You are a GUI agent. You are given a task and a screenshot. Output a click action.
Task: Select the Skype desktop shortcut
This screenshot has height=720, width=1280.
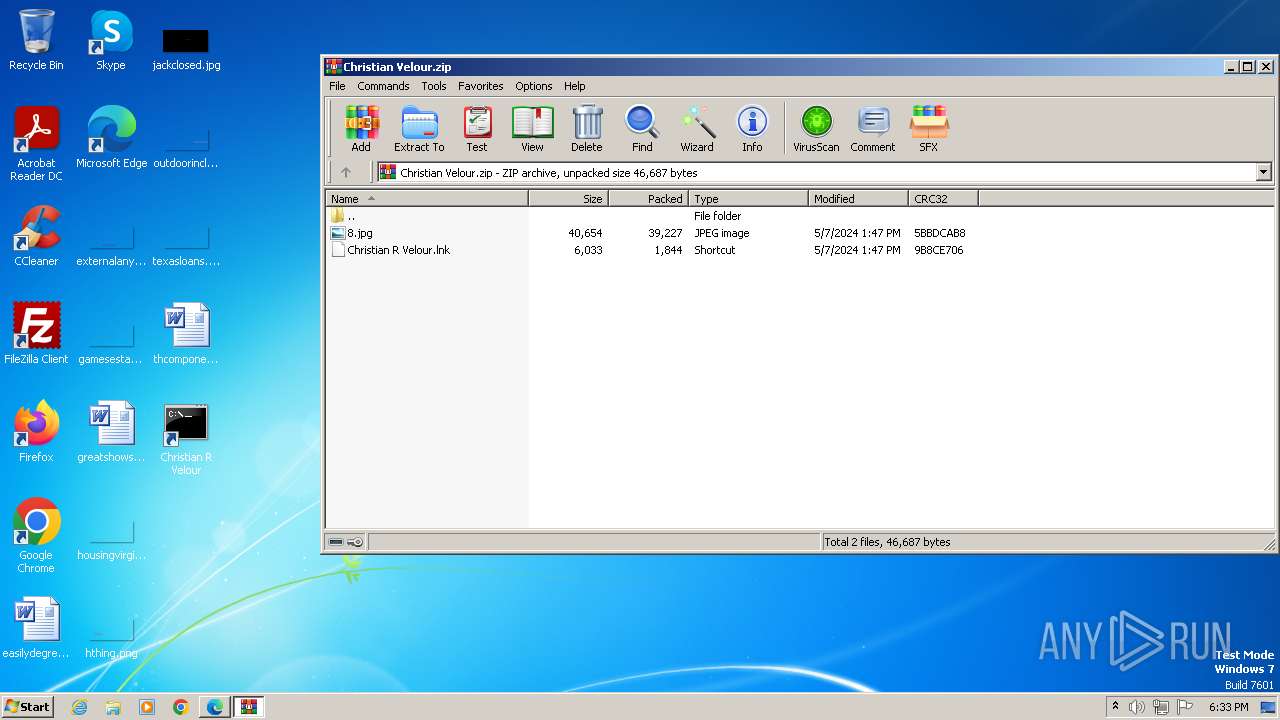110,40
